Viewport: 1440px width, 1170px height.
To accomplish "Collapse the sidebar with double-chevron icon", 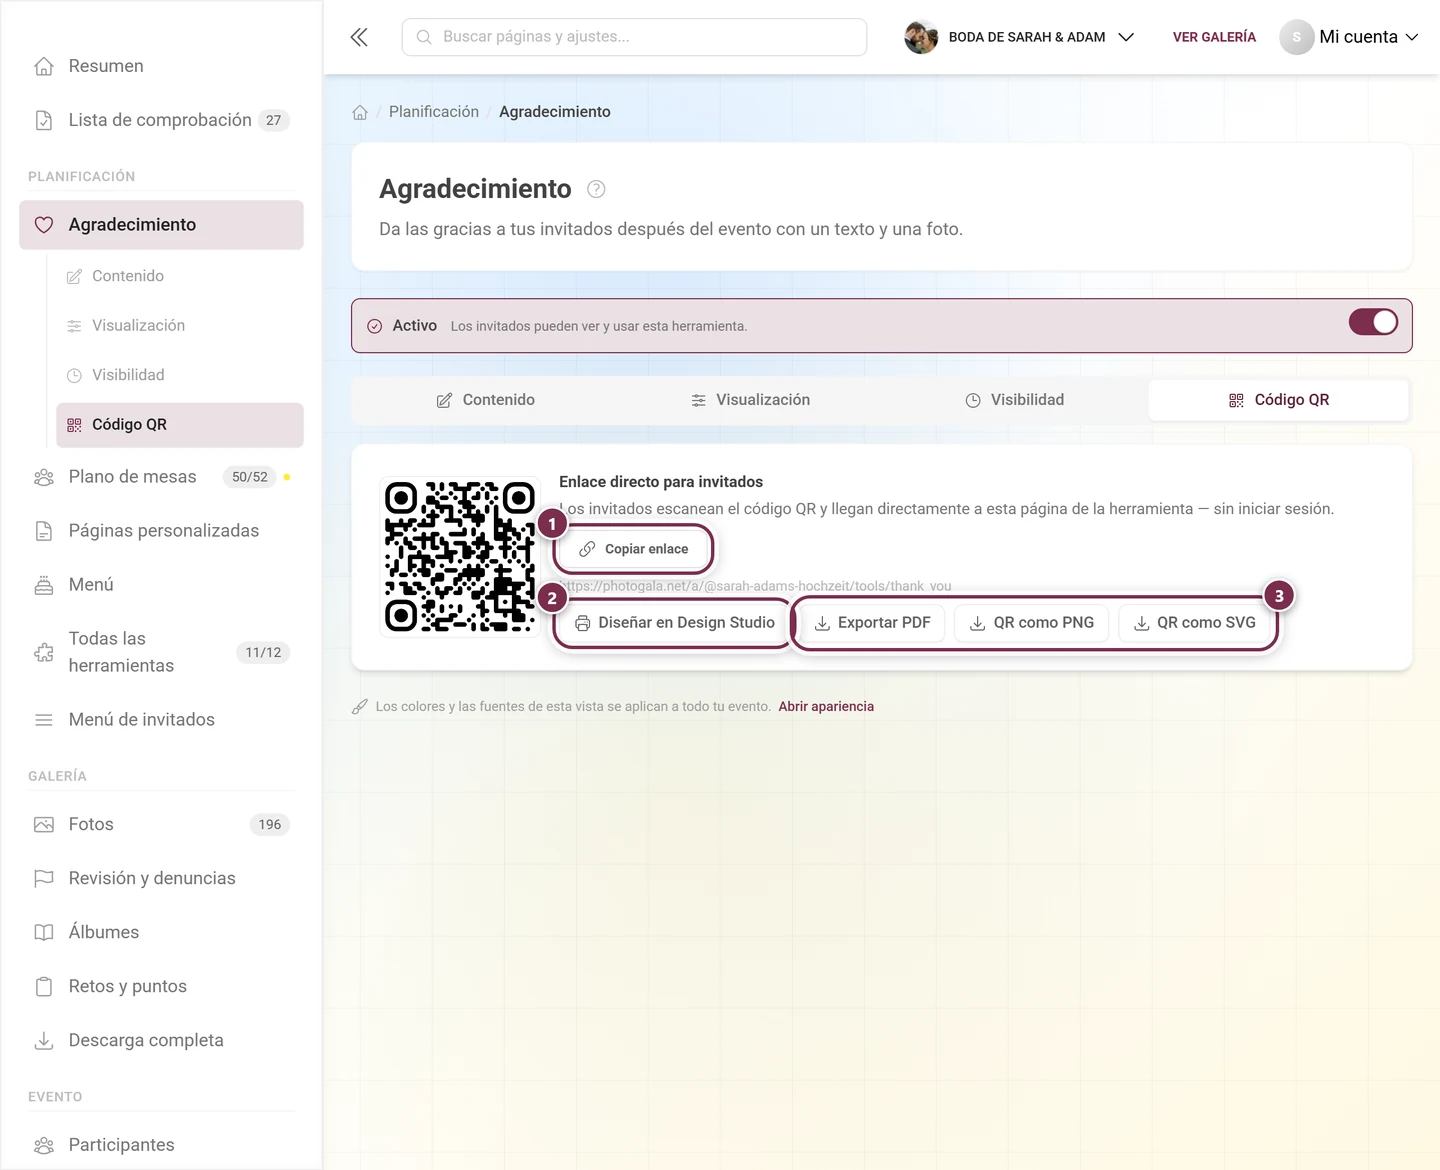I will pyautogui.click(x=359, y=37).
